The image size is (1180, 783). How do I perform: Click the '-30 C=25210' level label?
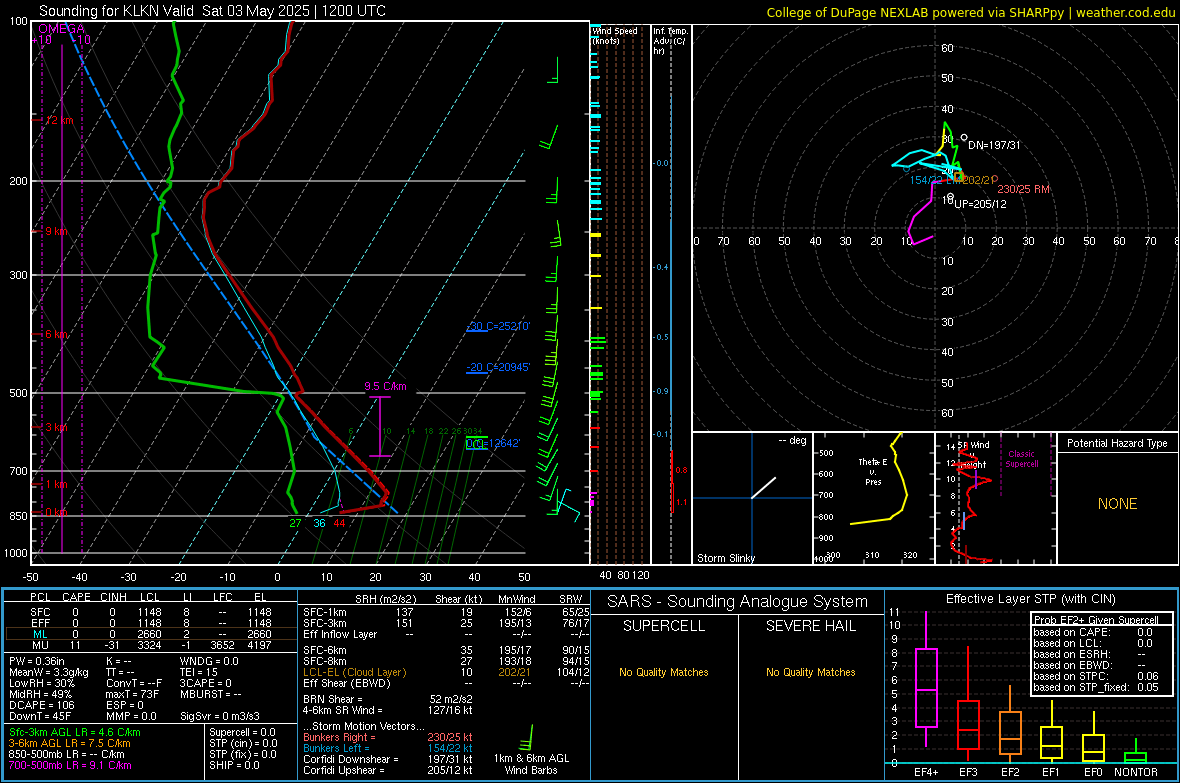point(498,326)
